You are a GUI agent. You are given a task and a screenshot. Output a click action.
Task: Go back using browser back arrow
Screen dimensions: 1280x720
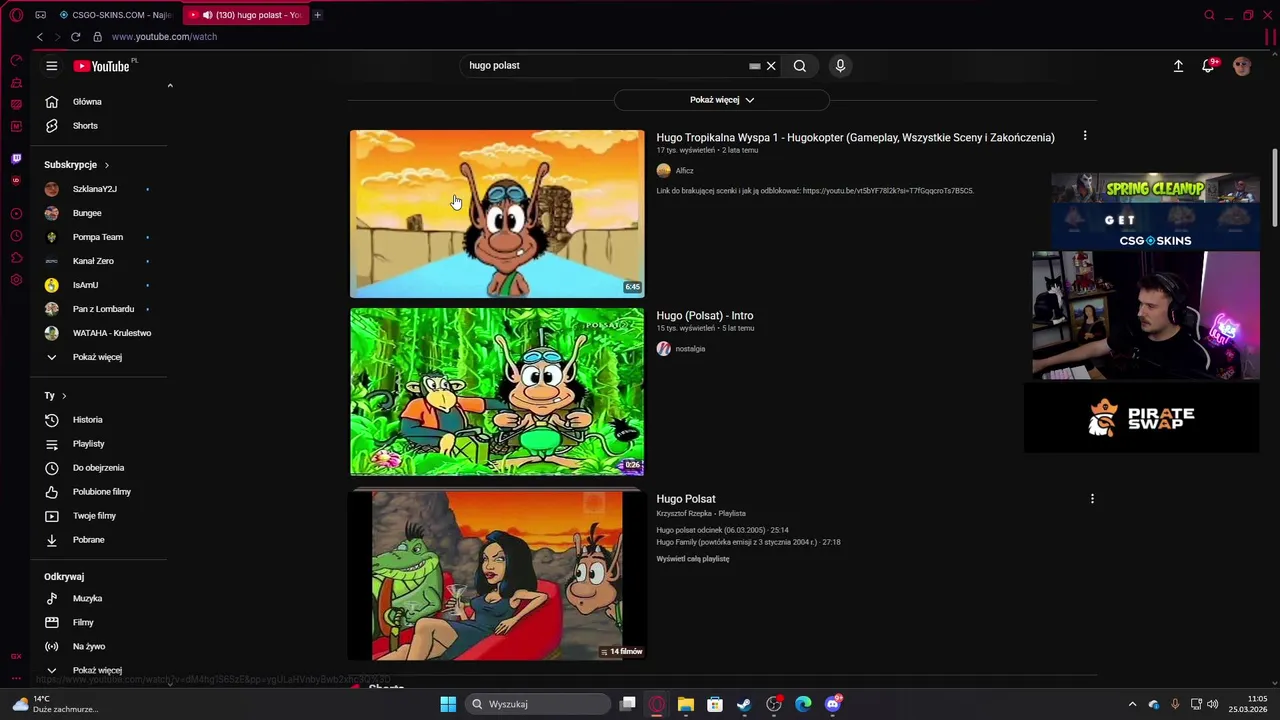click(x=40, y=37)
